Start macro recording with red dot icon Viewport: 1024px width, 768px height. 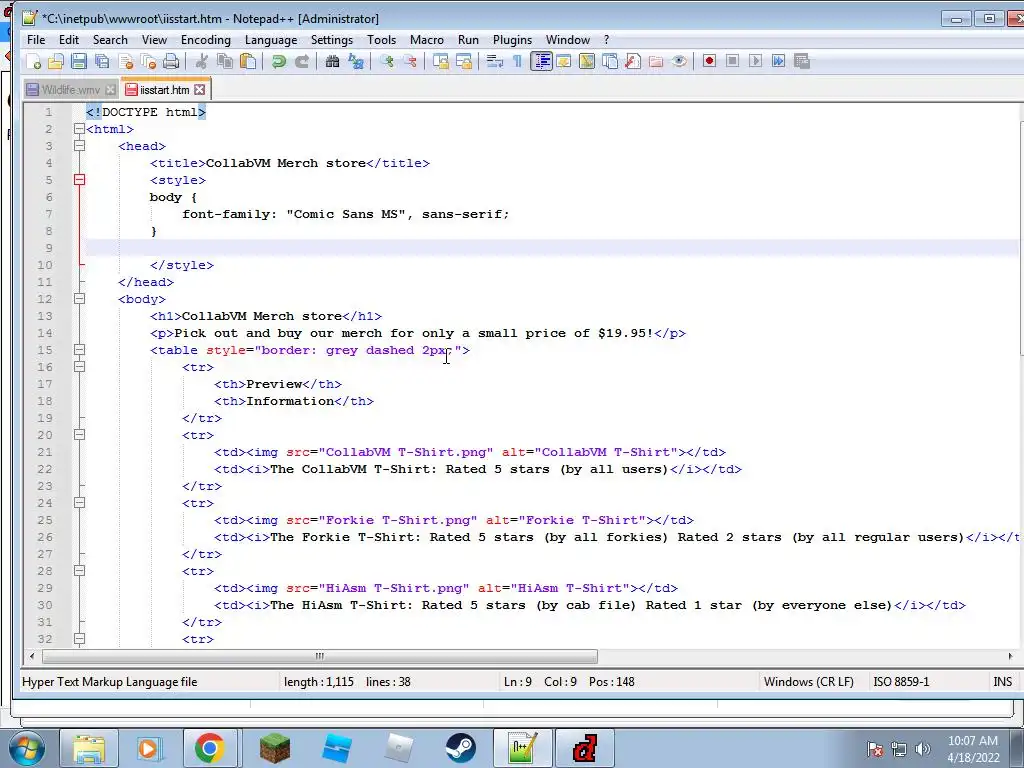pos(709,61)
